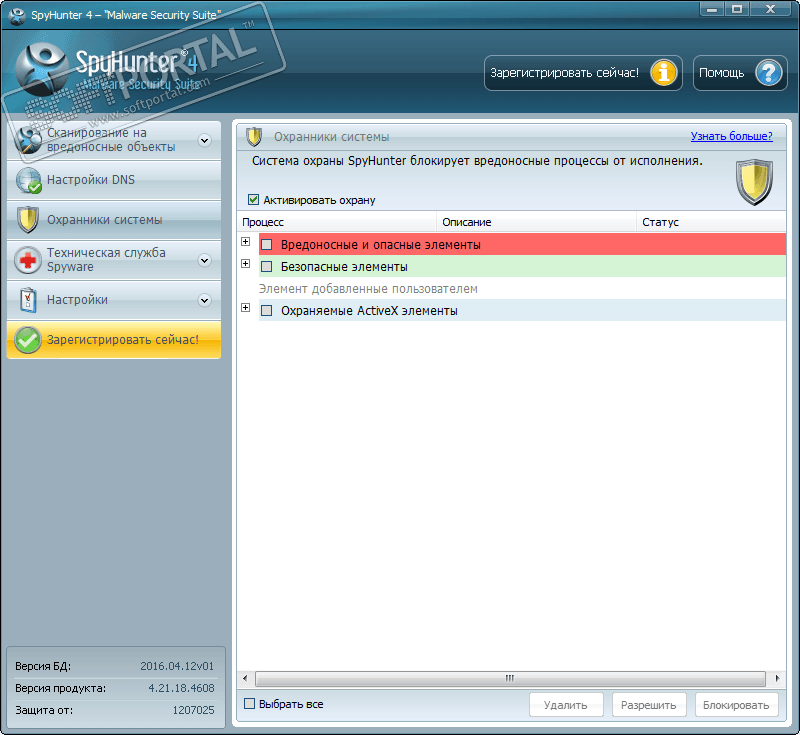Open Настройки DNS sidebar item
Image resolution: width=800 pixels, height=735 pixels.
point(114,180)
